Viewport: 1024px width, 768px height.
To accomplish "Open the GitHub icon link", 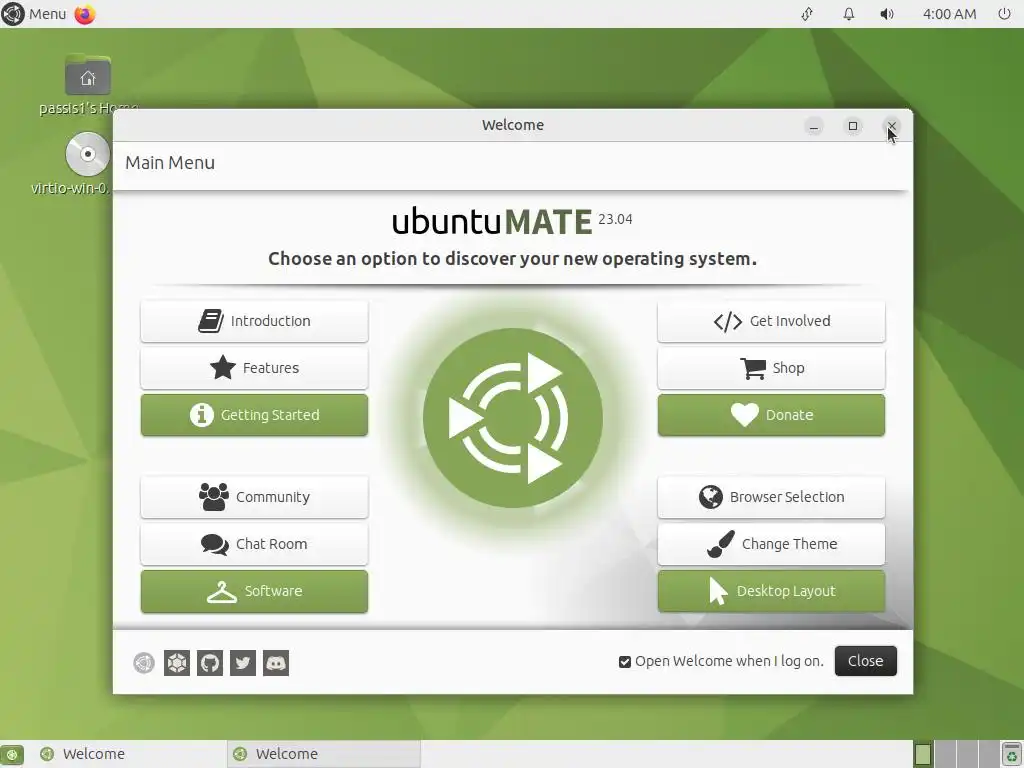I will click(x=210, y=663).
